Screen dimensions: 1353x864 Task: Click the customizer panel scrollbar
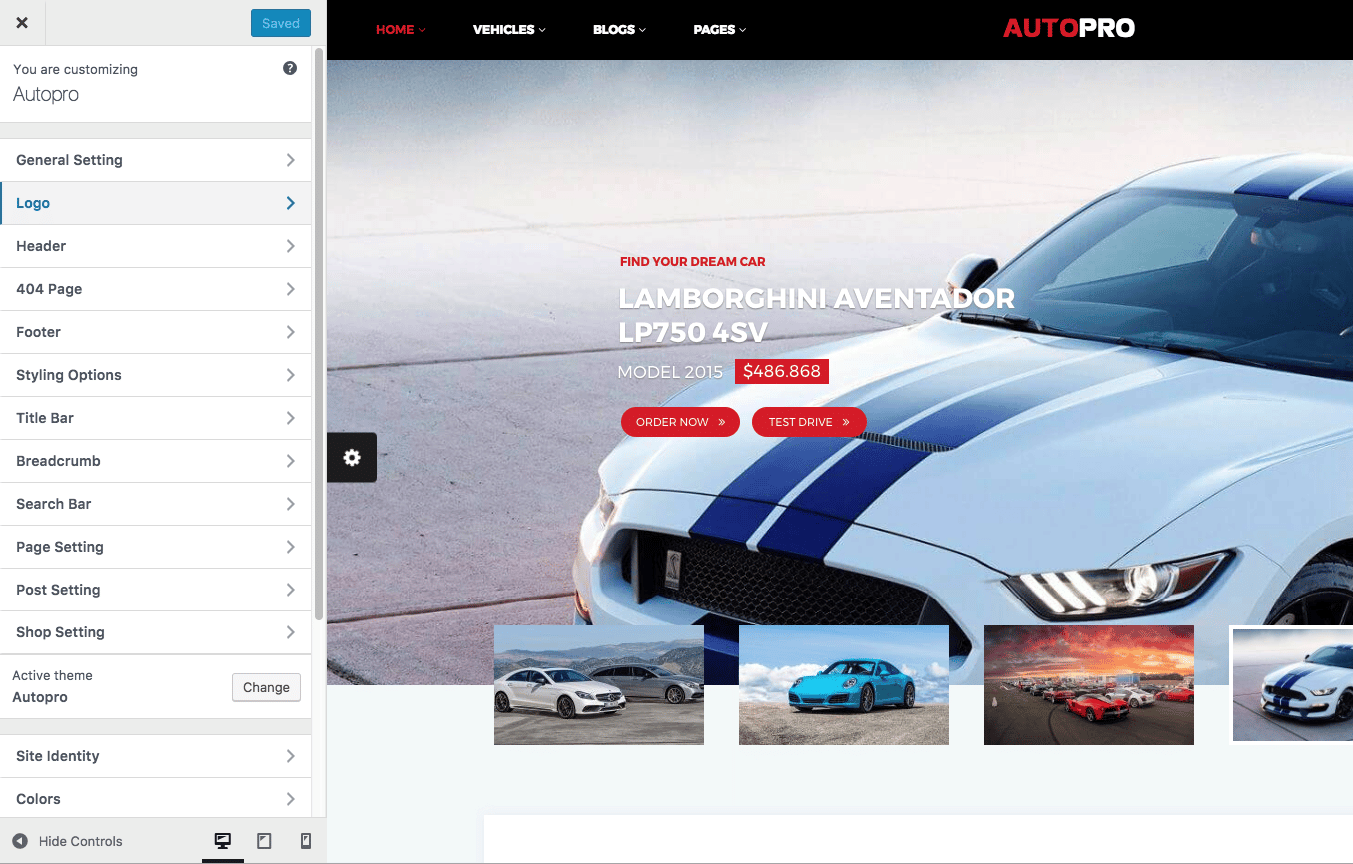[x=319, y=333]
